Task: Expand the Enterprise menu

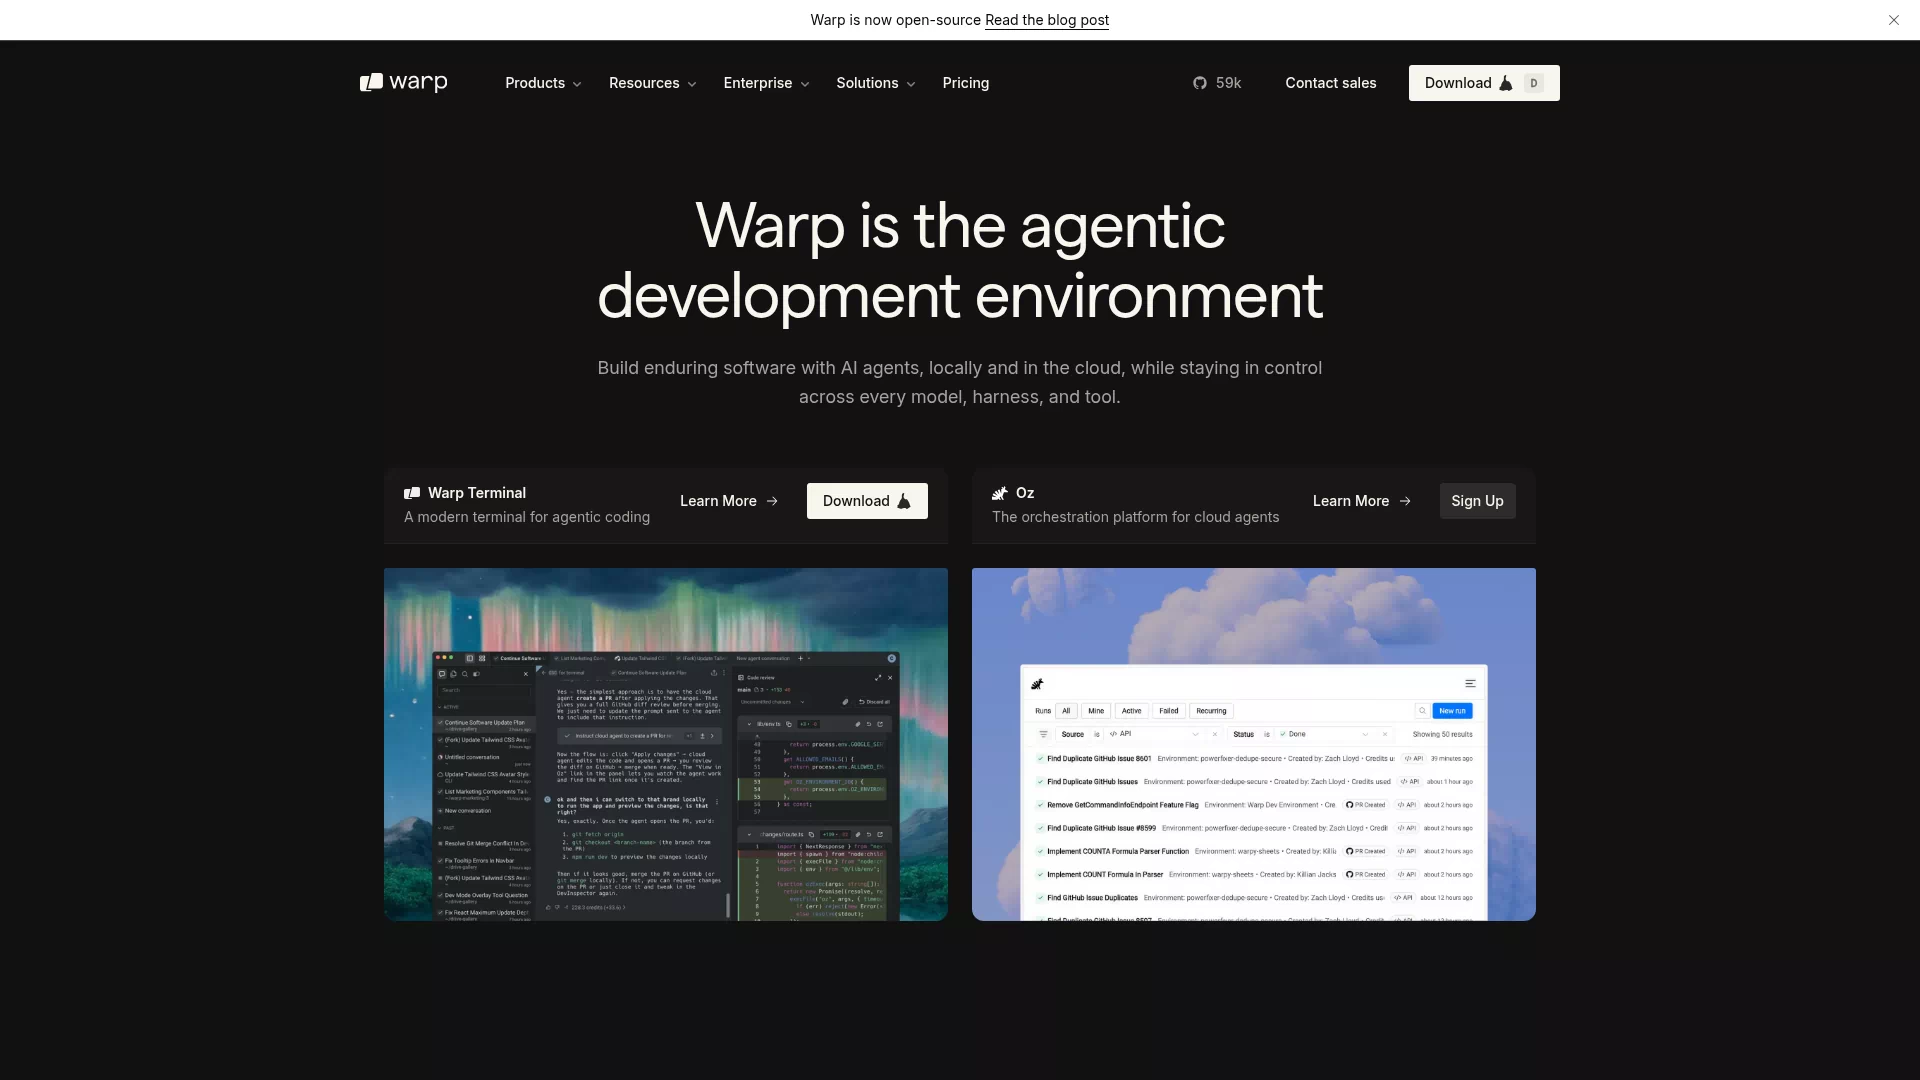Action: (x=766, y=83)
